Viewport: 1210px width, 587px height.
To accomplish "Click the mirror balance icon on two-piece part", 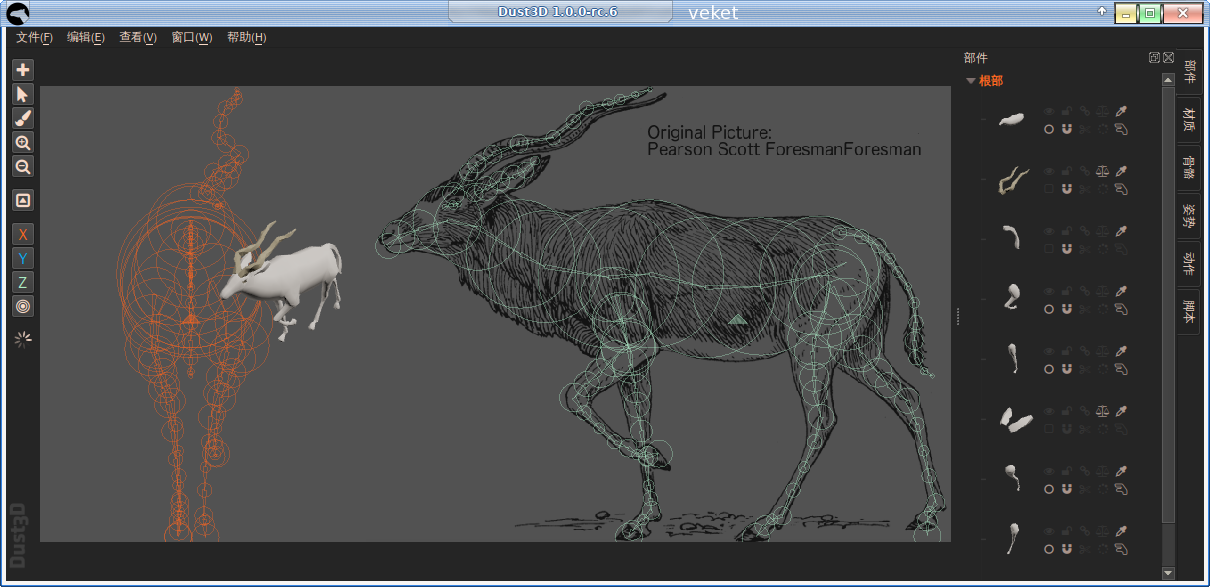I will [1103, 411].
